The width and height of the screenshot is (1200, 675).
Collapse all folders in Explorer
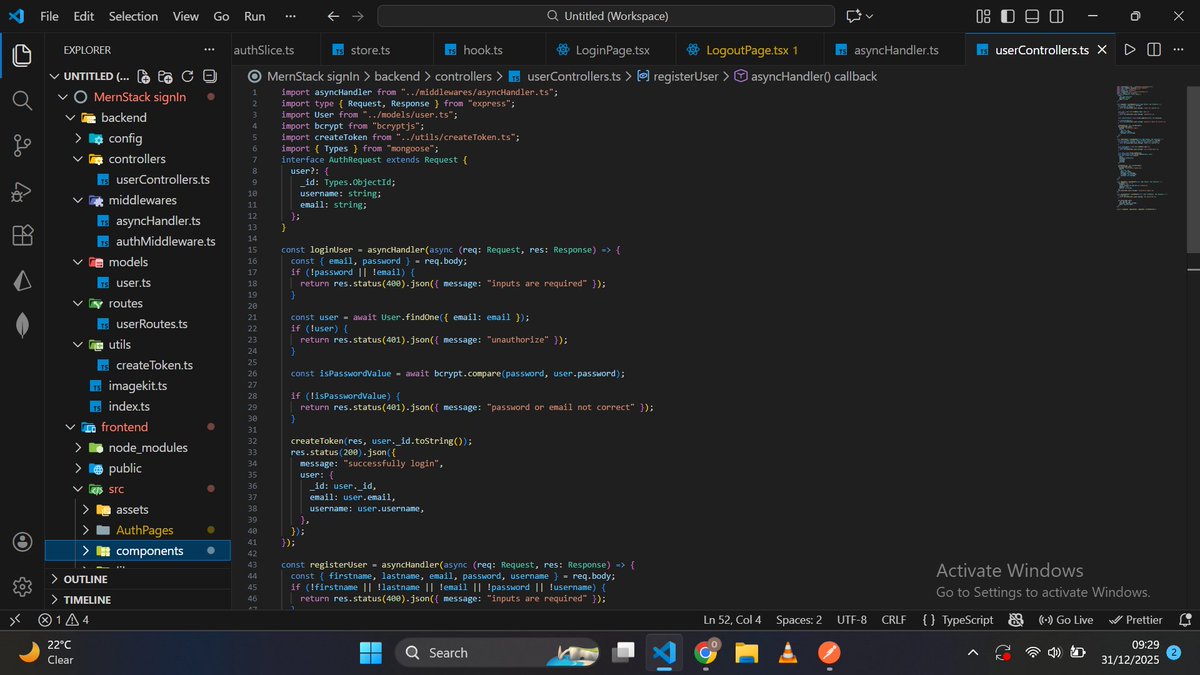point(209,77)
